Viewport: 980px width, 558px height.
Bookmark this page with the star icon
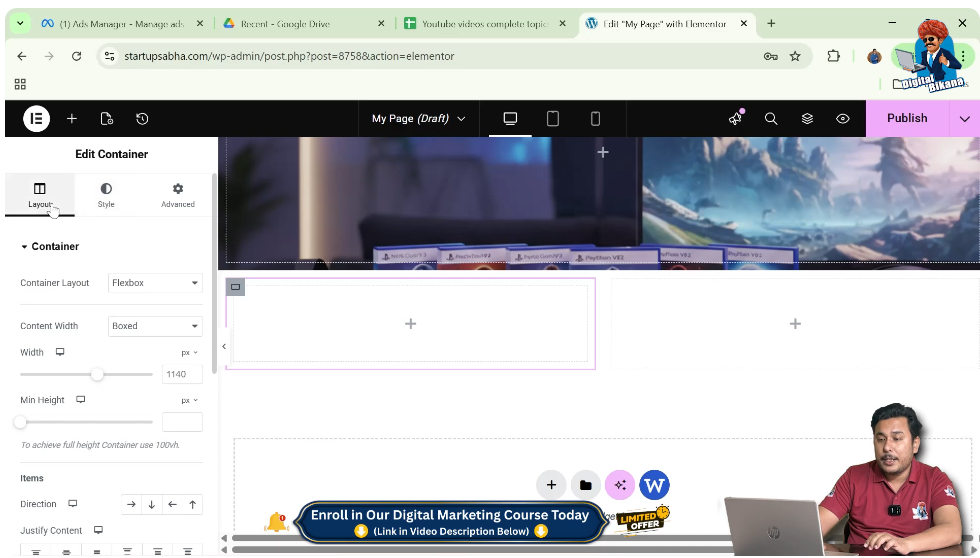795,56
